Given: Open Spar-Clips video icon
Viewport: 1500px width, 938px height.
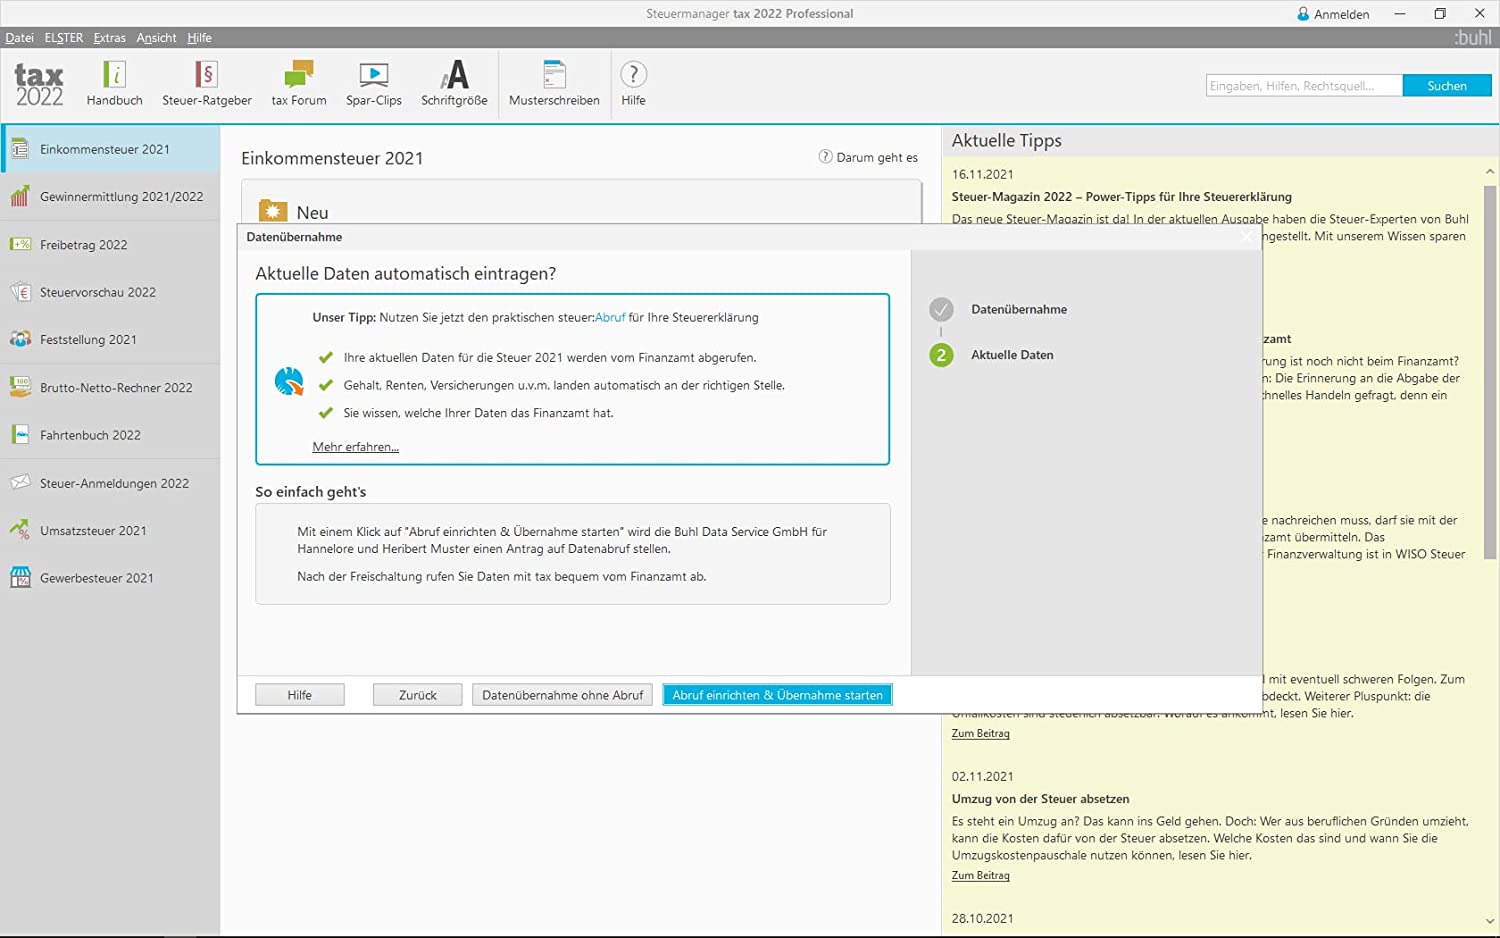Looking at the screenshot, I should coord(373,75).
